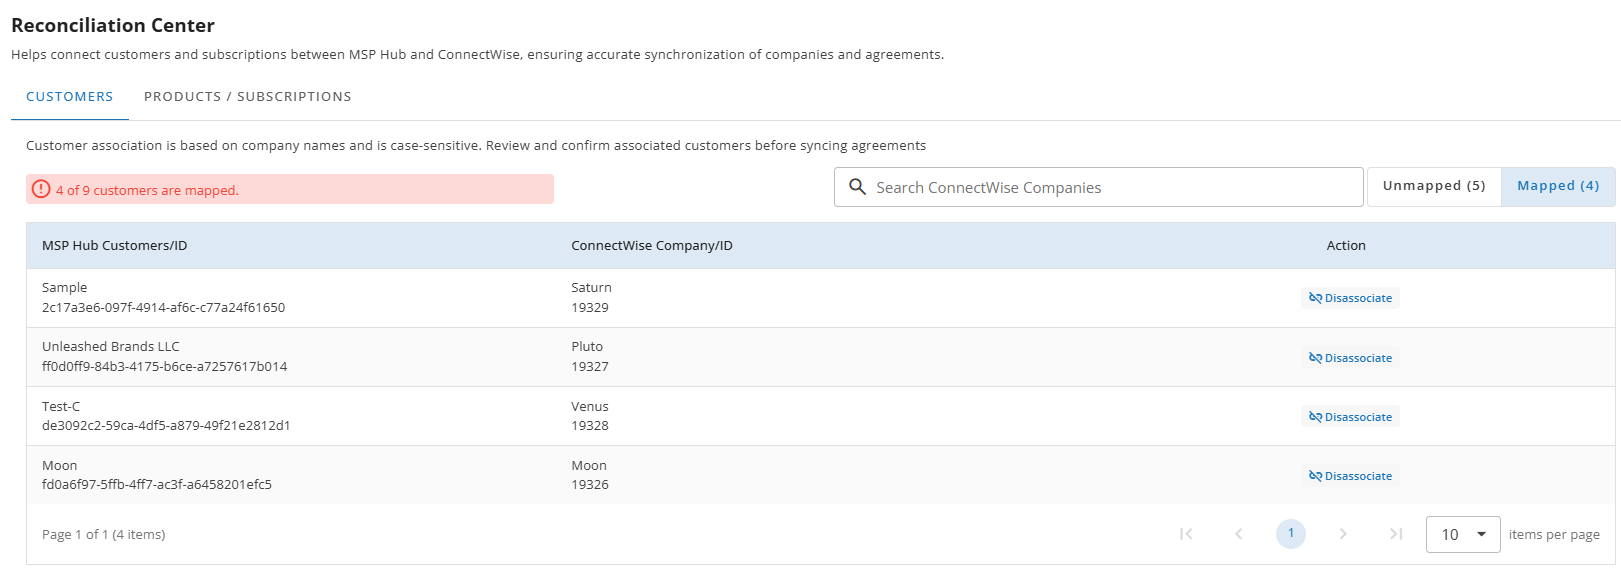Select ID 2c17a3e6-097f-4914-af6c-c77a24f61650

click(x=164, y=307)
